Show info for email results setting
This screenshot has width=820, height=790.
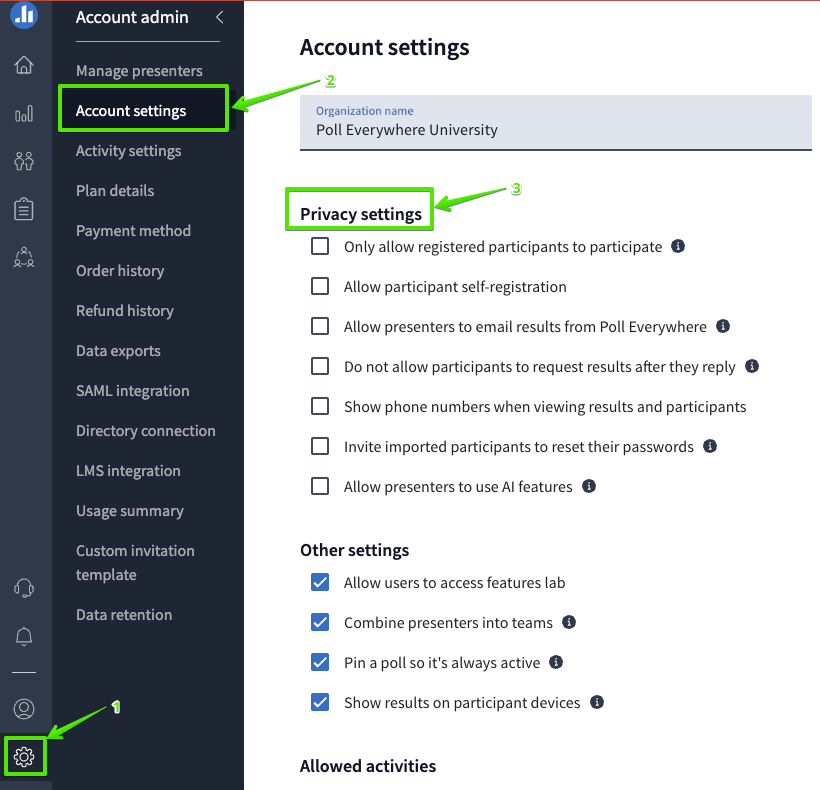point(723,326)
